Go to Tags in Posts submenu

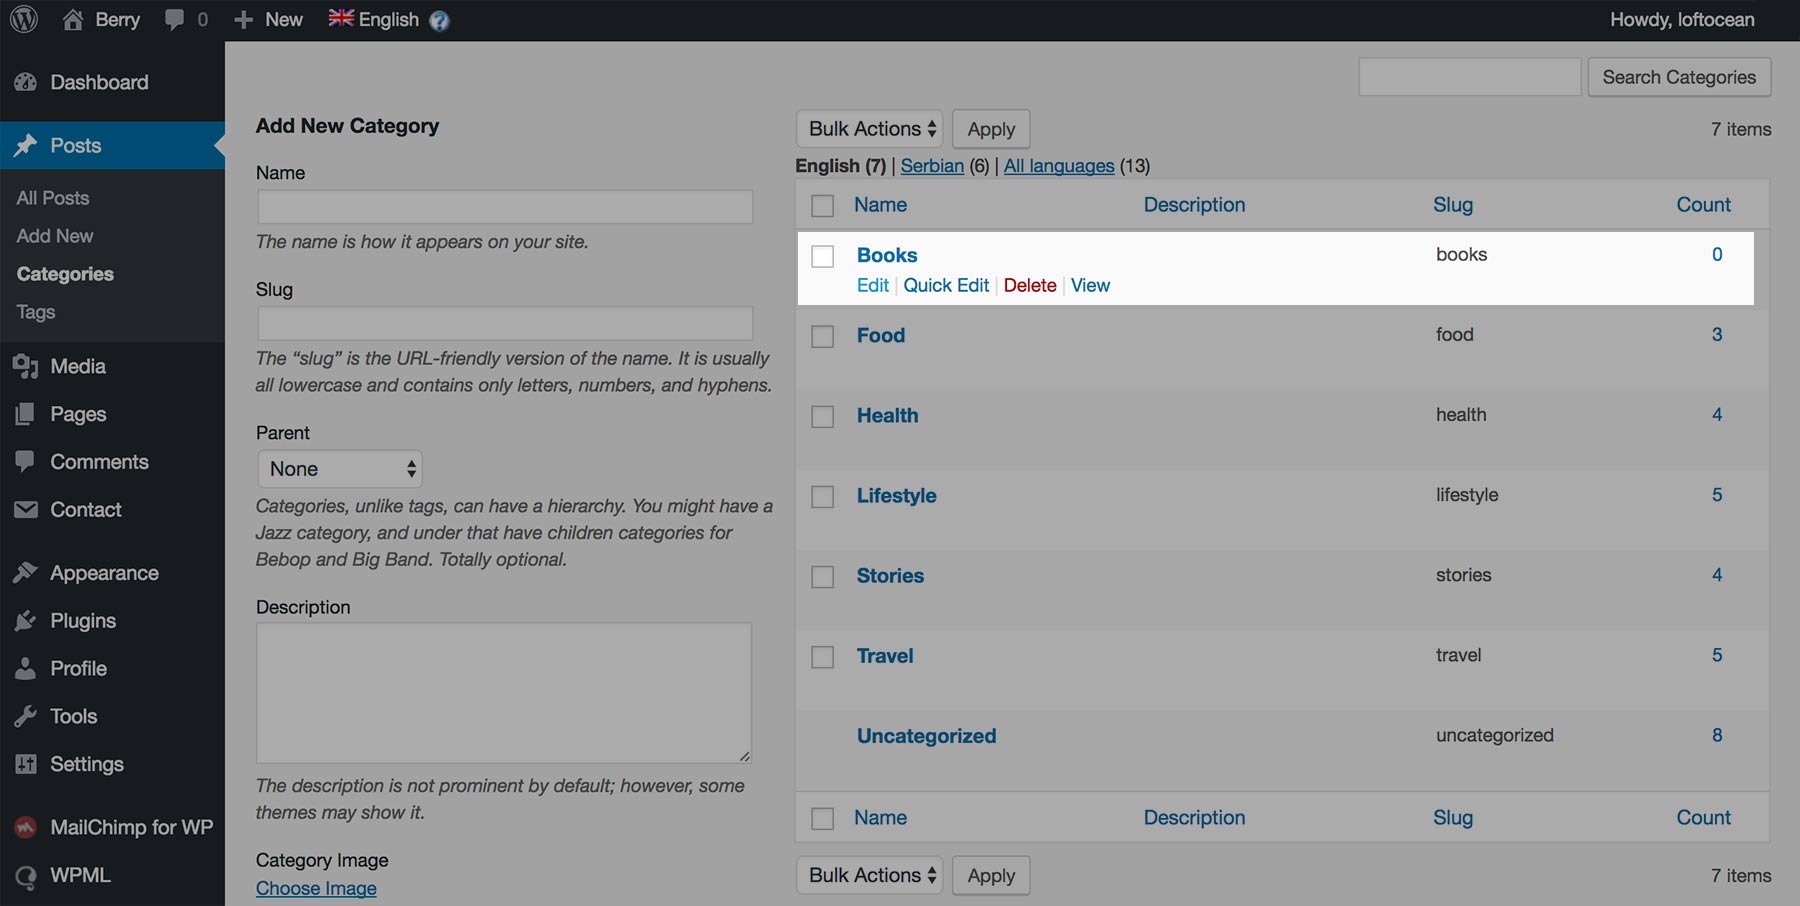click(x=36, y=312)
